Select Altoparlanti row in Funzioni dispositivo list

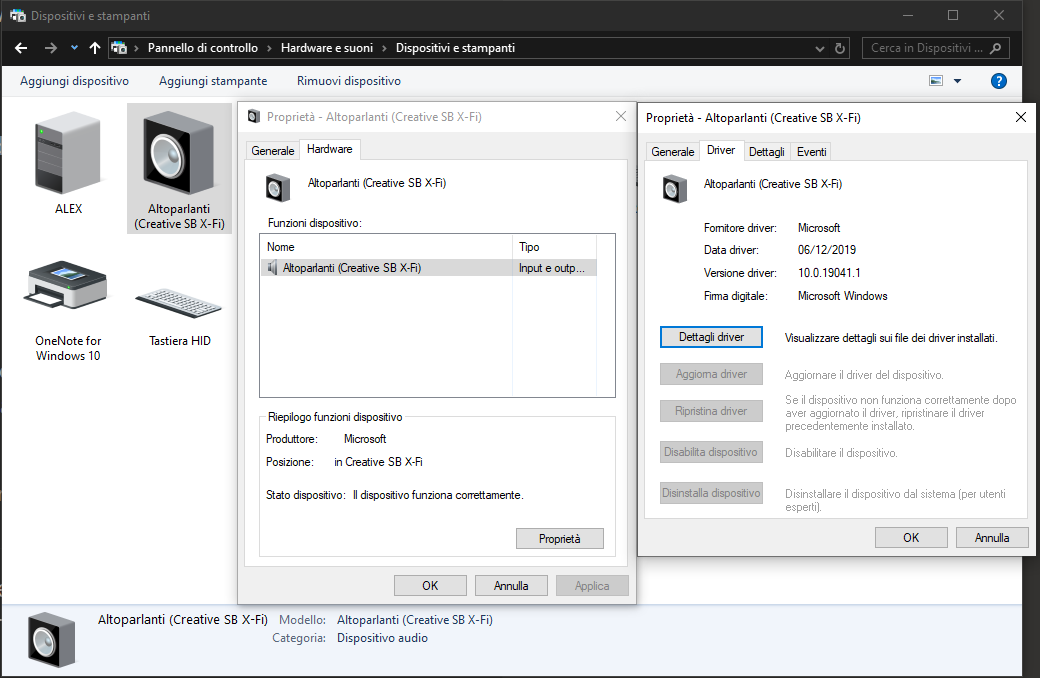[x=428, y=268]
